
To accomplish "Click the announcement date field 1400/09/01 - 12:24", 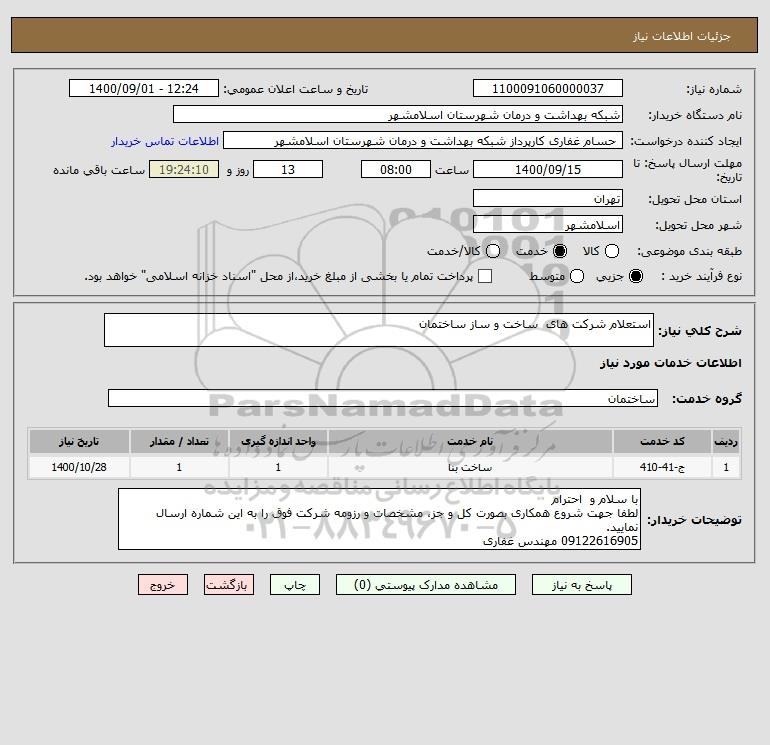I will tap(143, 88).
